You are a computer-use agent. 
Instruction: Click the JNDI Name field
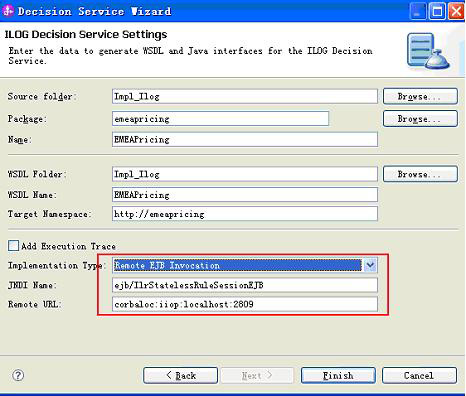pyautogui.click(x=245, y=285)
